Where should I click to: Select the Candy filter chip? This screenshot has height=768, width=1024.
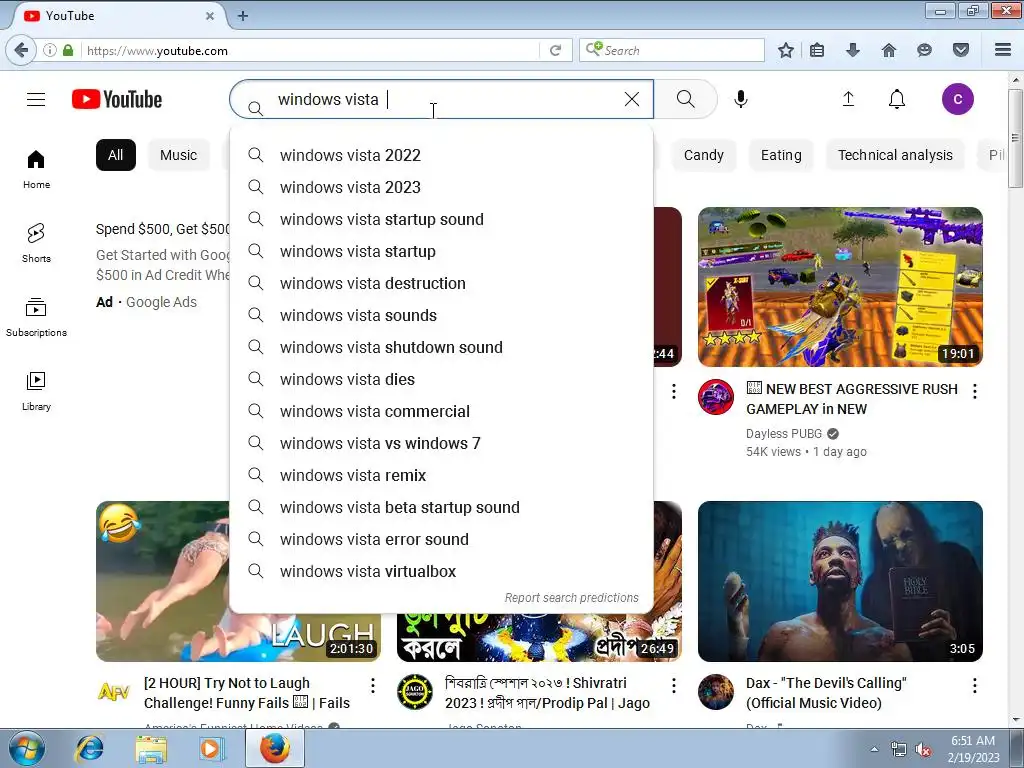coord(703,155)
